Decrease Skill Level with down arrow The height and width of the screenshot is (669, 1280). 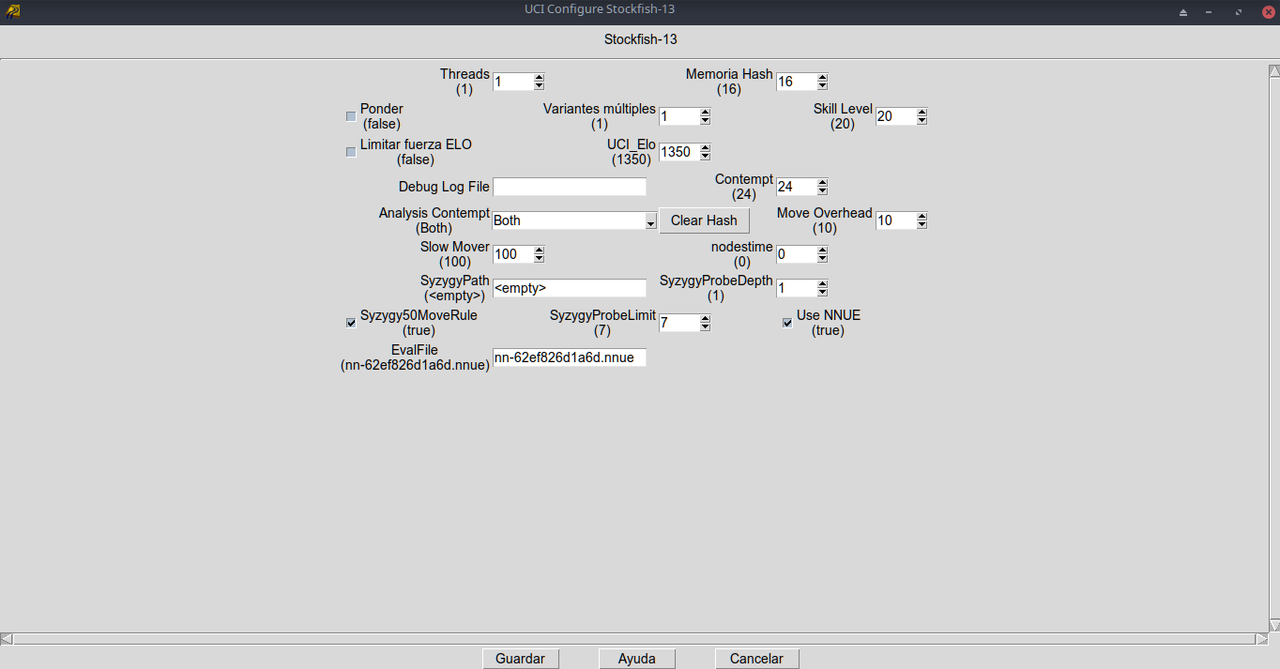tap(922, 121)
